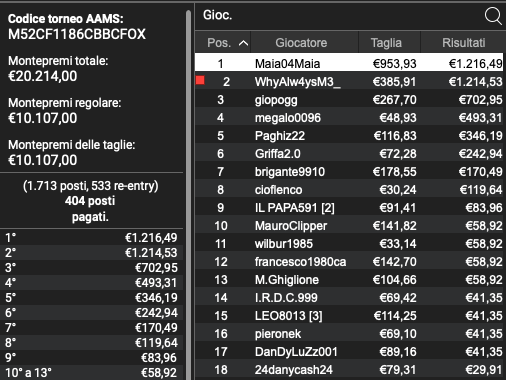
Task: Select LEO8013 [3] in the standings
Action: point(349,316)
